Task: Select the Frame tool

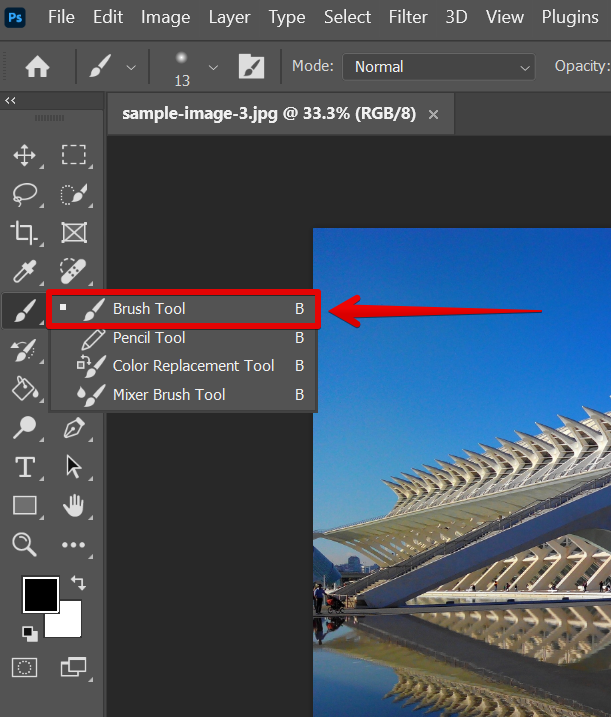Action: point(74,233)
